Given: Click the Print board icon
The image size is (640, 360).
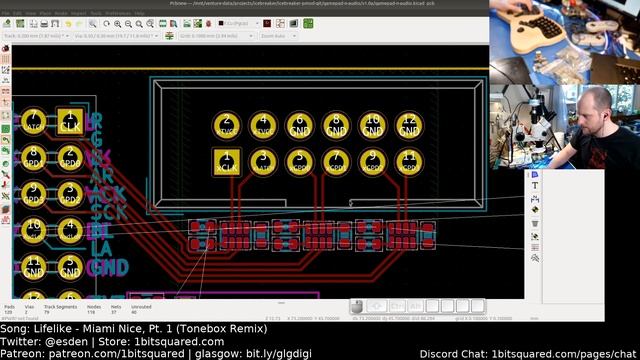Looking at the screenshot, I should [44, 24].
